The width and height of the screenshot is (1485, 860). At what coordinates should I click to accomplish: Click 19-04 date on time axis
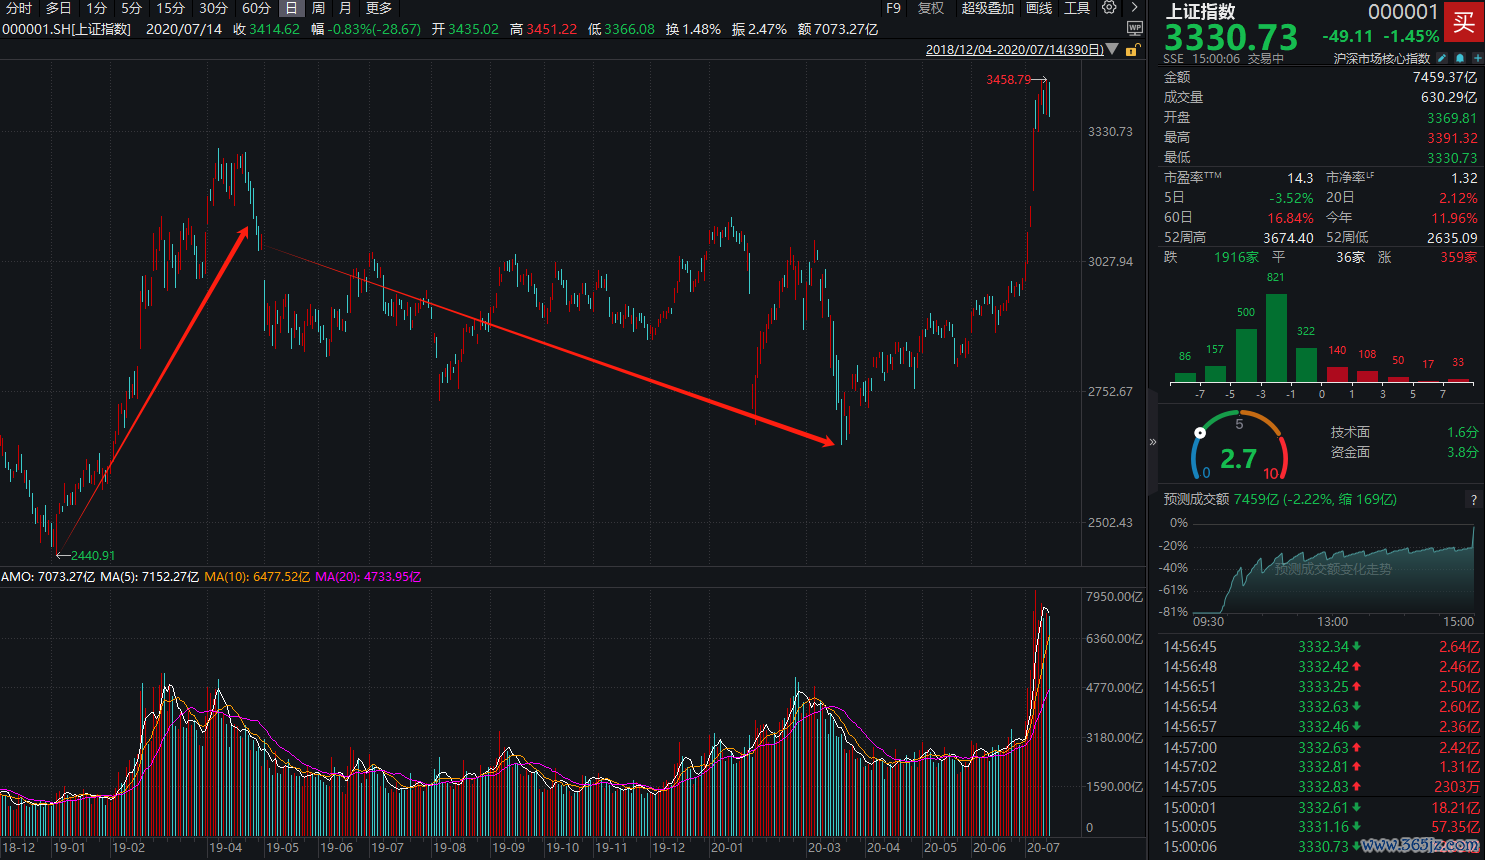225,848
